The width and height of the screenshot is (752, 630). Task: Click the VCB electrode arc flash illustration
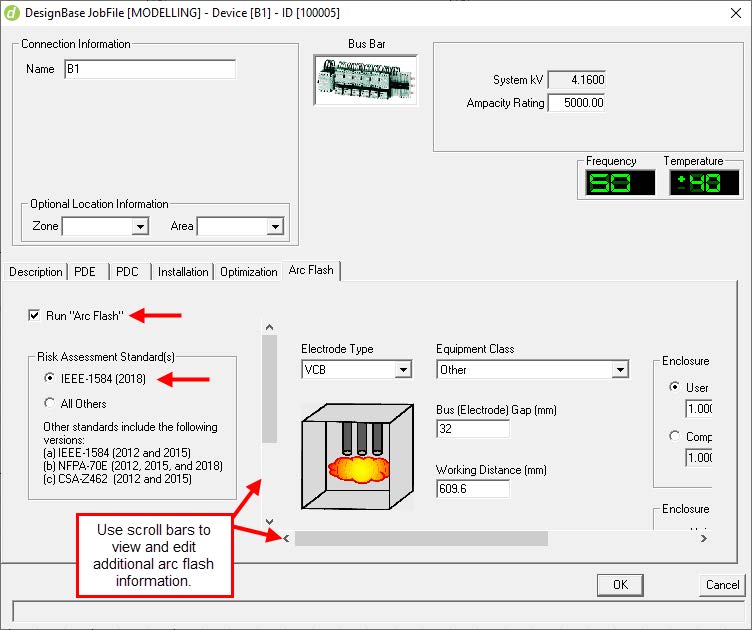pyautogui.click(x=357, y=456)
